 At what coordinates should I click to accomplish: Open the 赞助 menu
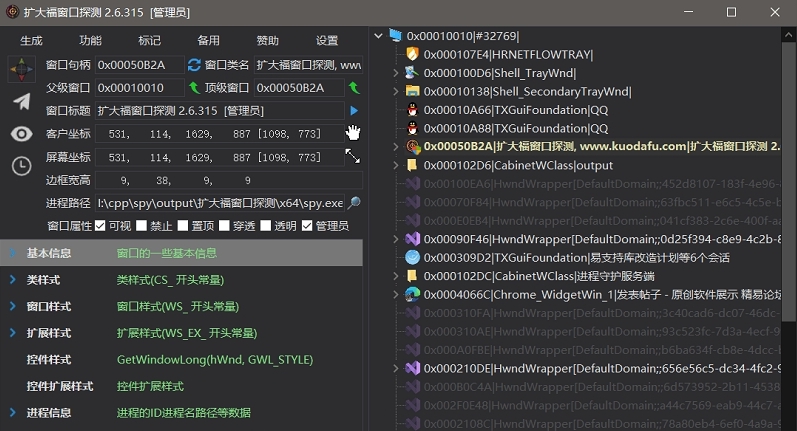pos(267,41)
